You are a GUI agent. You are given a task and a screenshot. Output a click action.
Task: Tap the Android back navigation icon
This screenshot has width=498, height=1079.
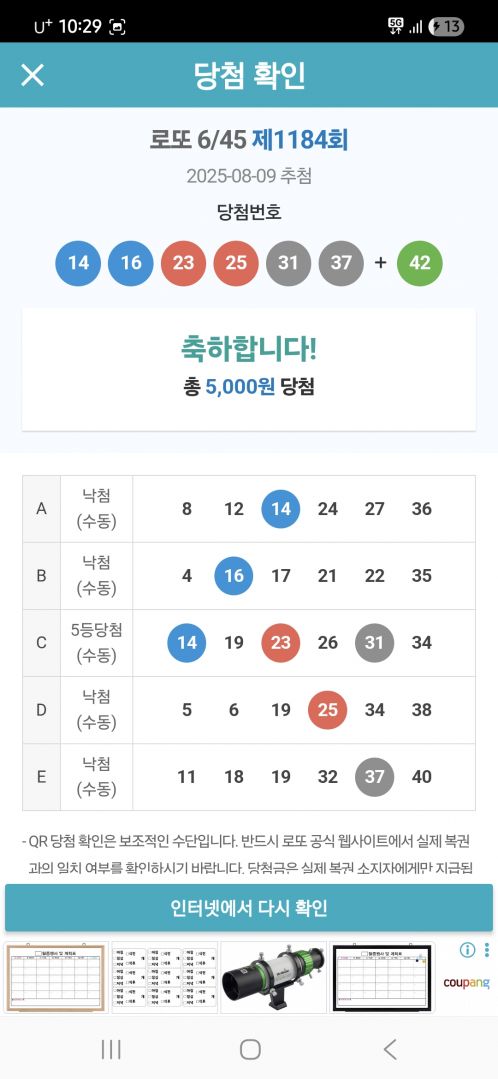click(390, 1049)
